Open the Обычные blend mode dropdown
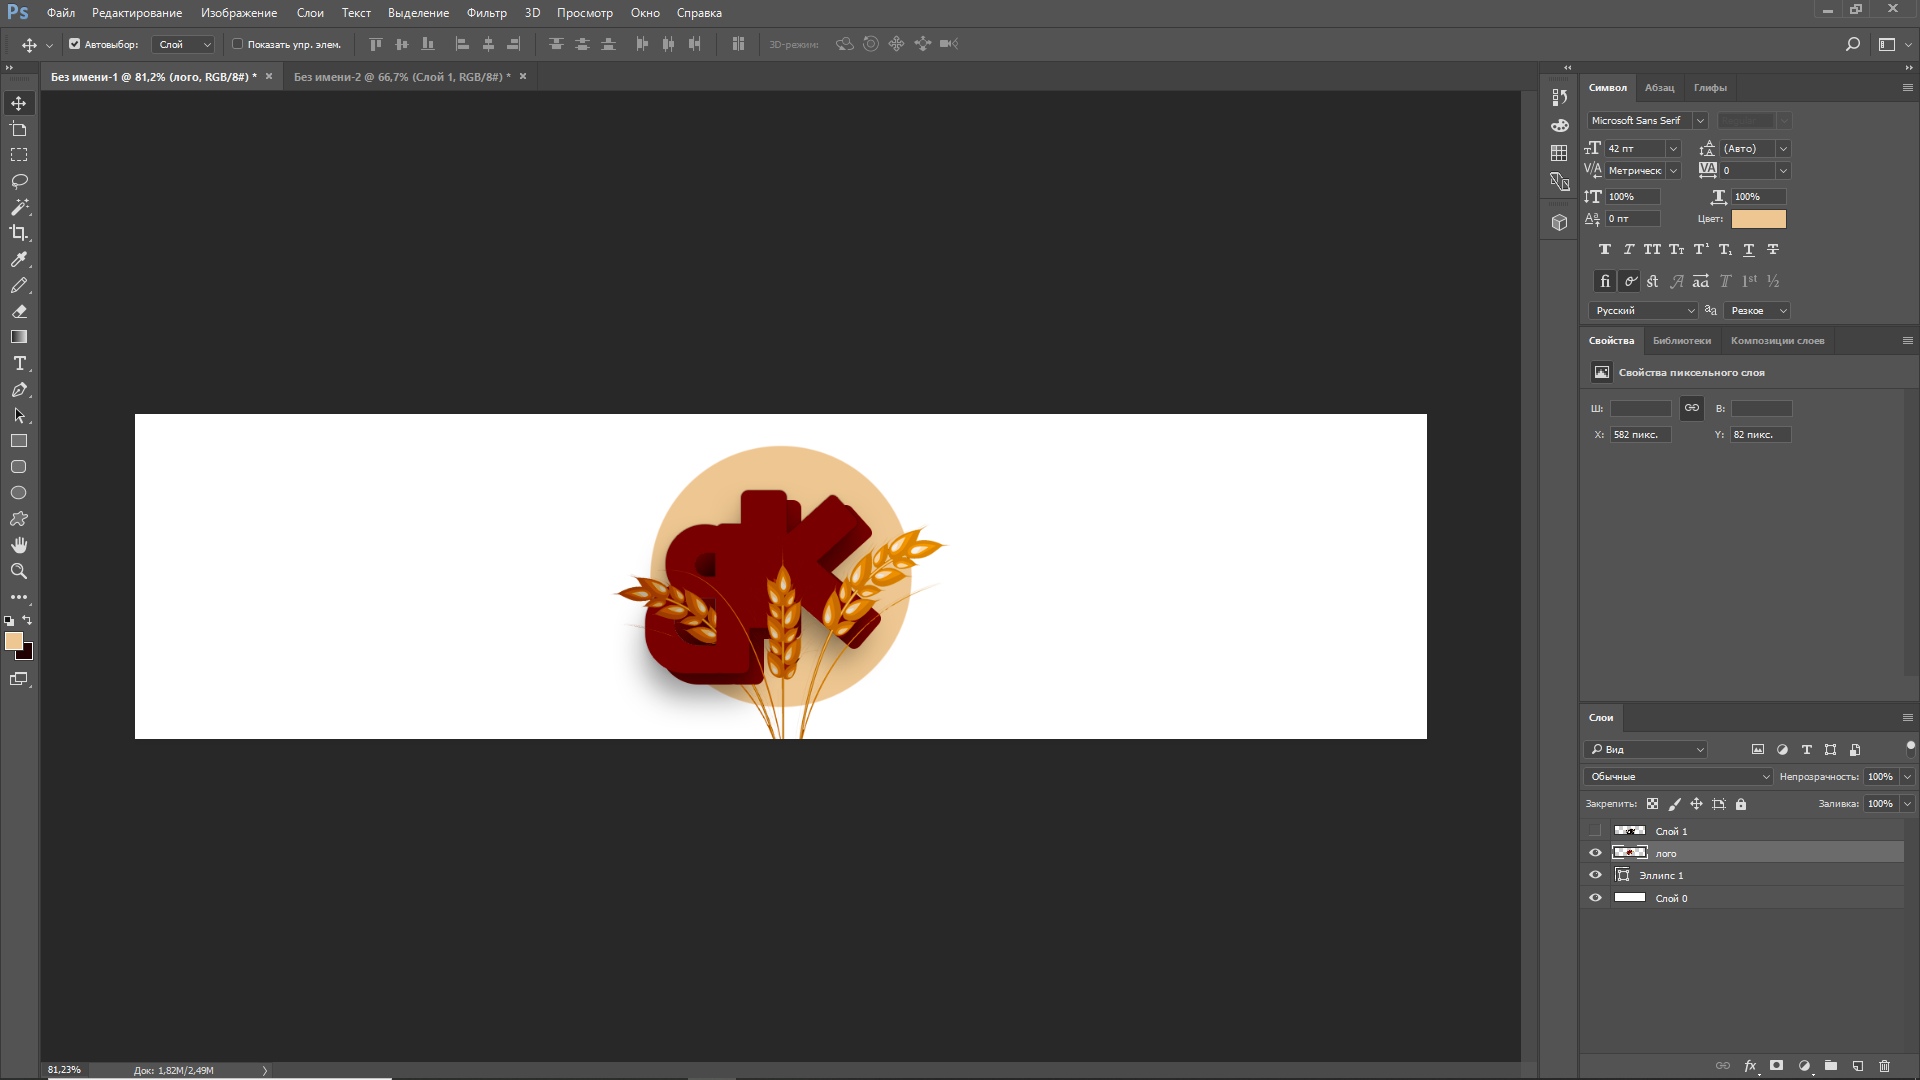 pos(1677,777)
